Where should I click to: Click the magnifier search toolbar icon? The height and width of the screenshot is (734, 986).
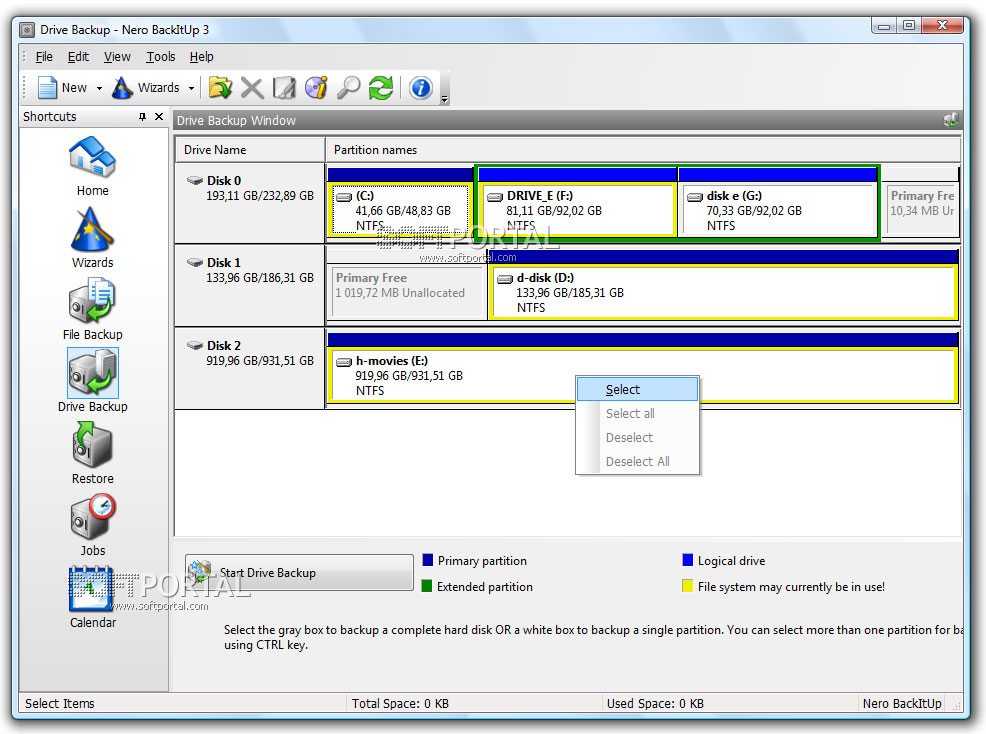(348, 88)
